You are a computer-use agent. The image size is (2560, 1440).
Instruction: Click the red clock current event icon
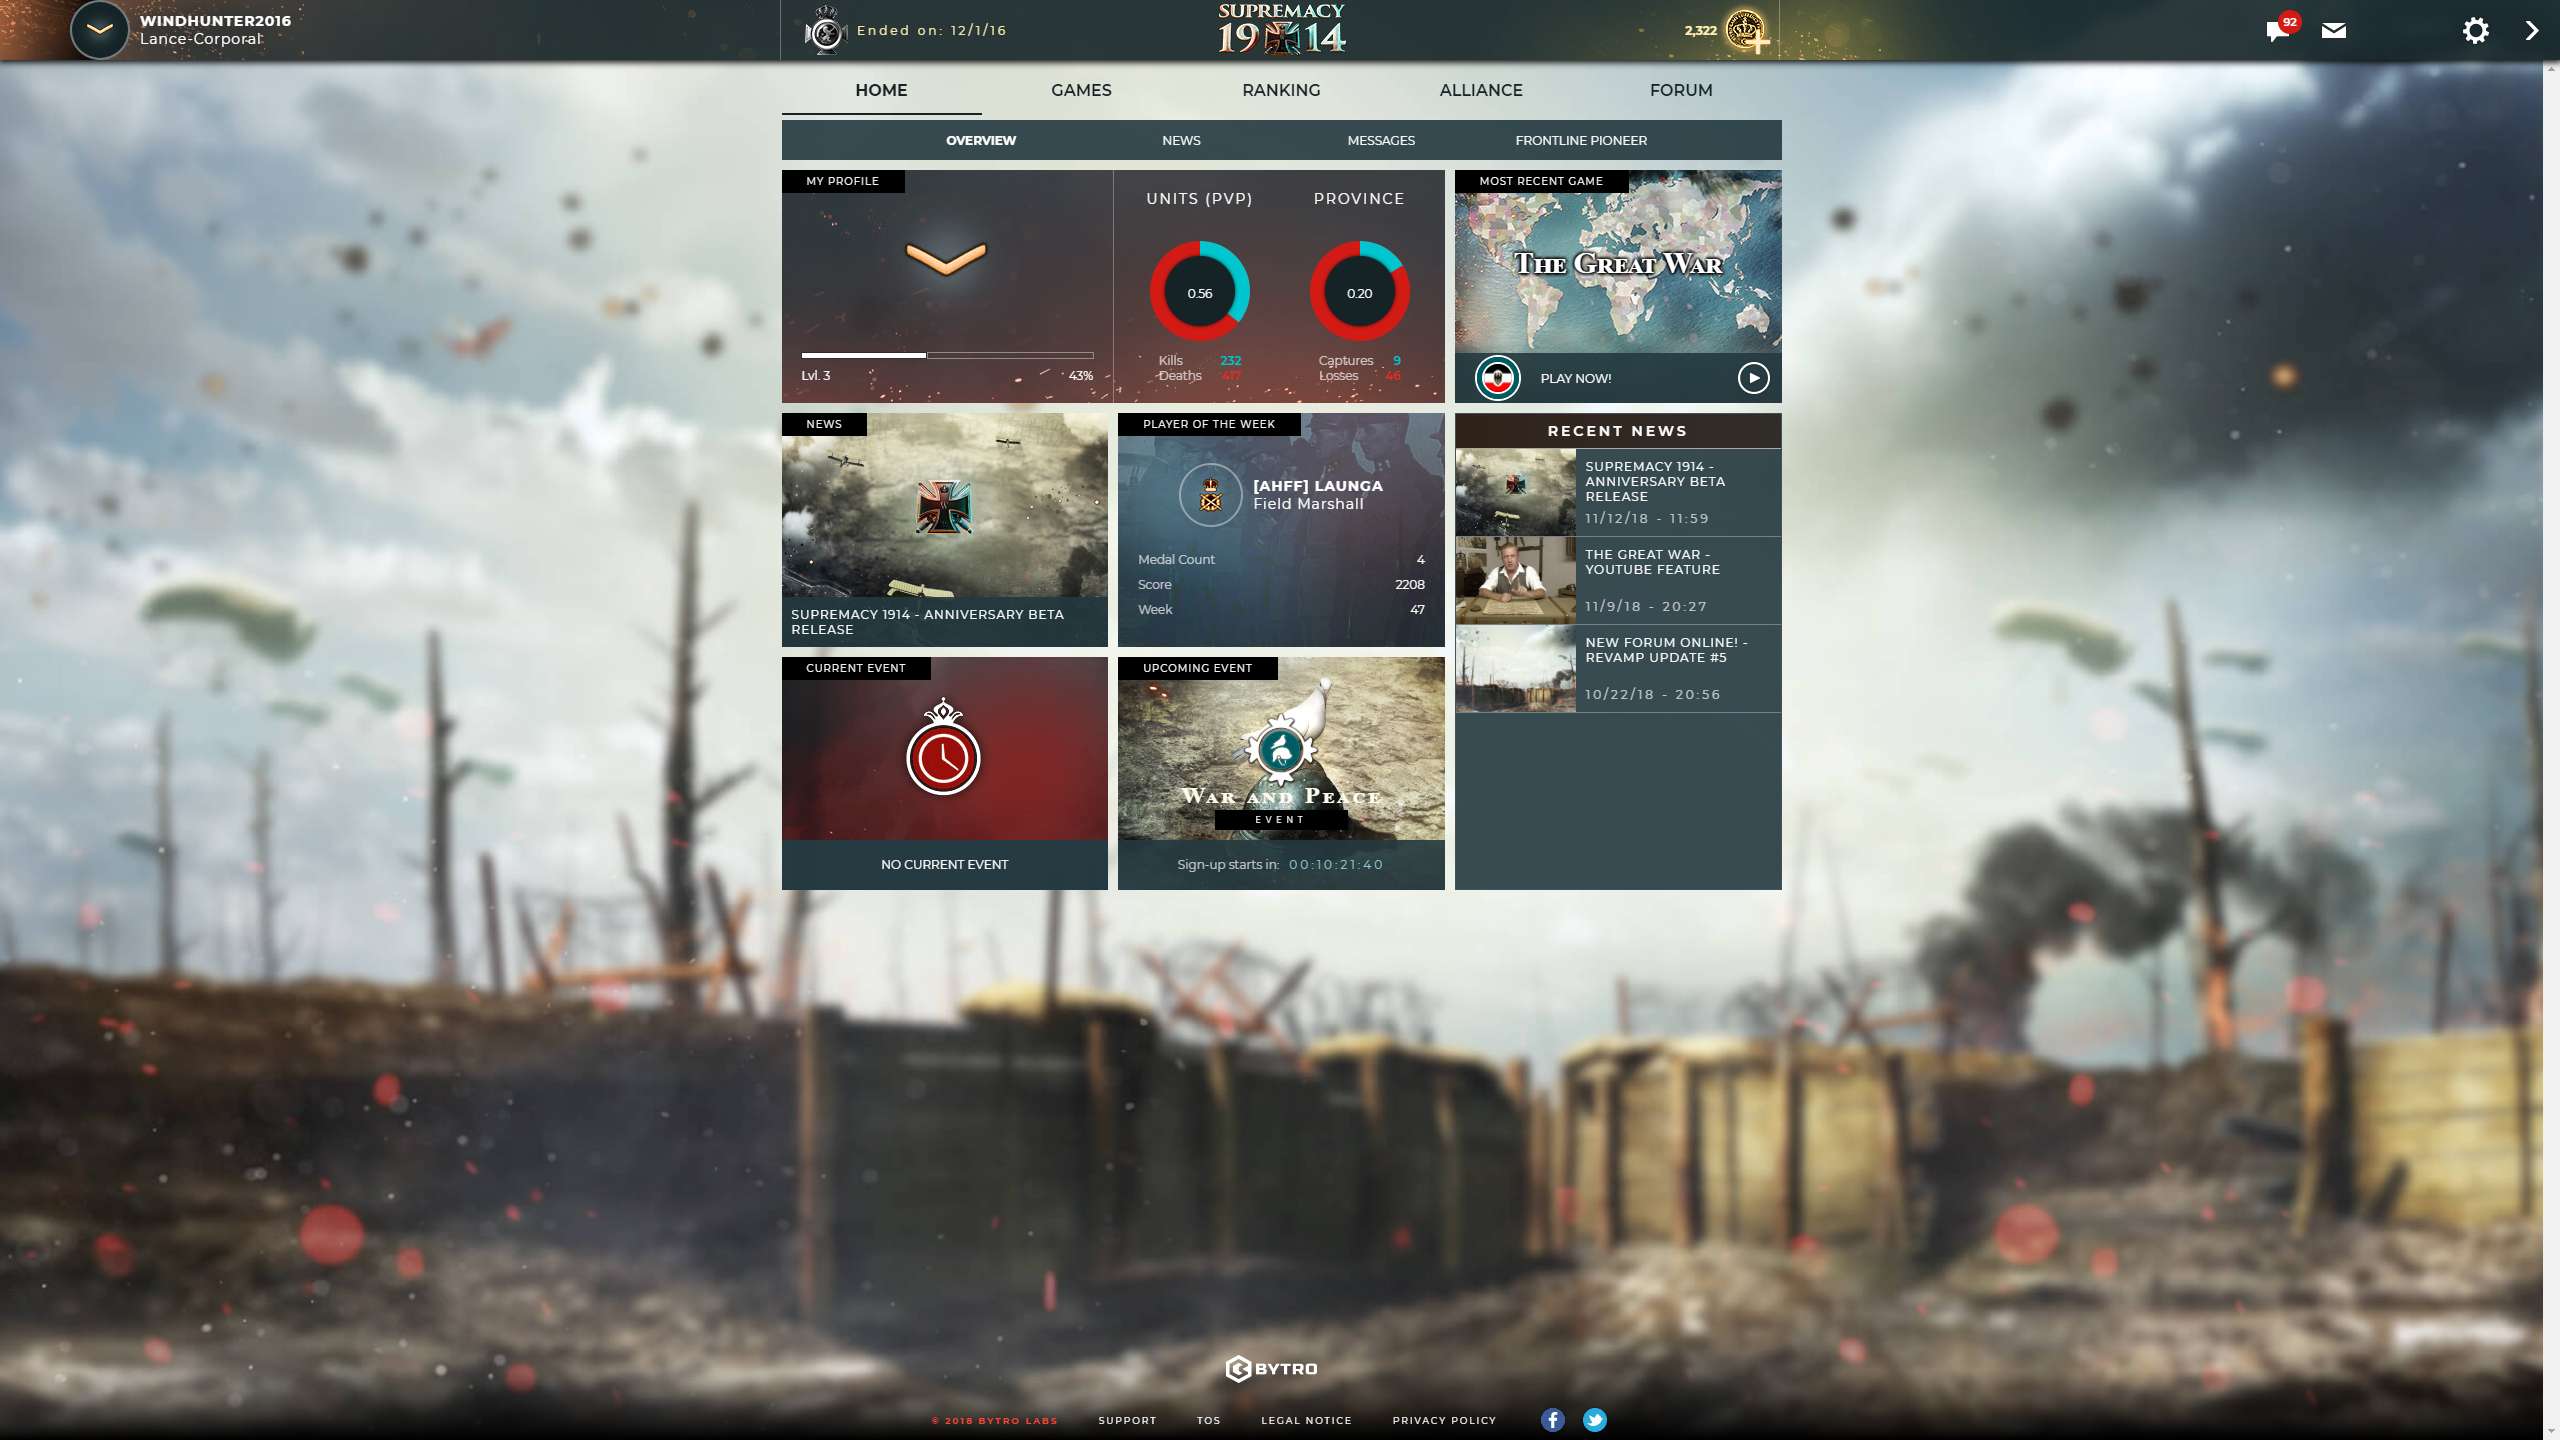click(x=943, y=757)
